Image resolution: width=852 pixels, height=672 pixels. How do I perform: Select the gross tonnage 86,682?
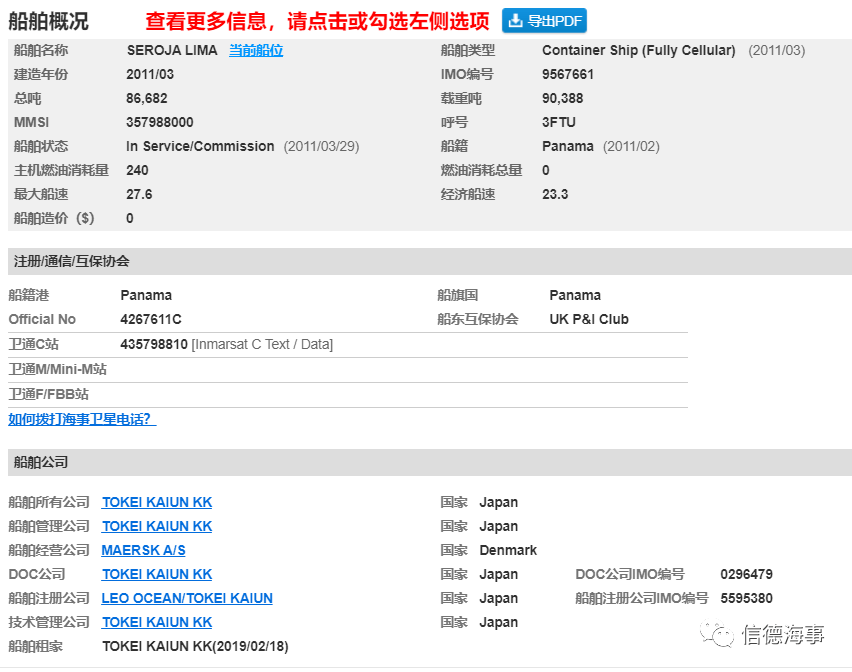coord(147,98)
